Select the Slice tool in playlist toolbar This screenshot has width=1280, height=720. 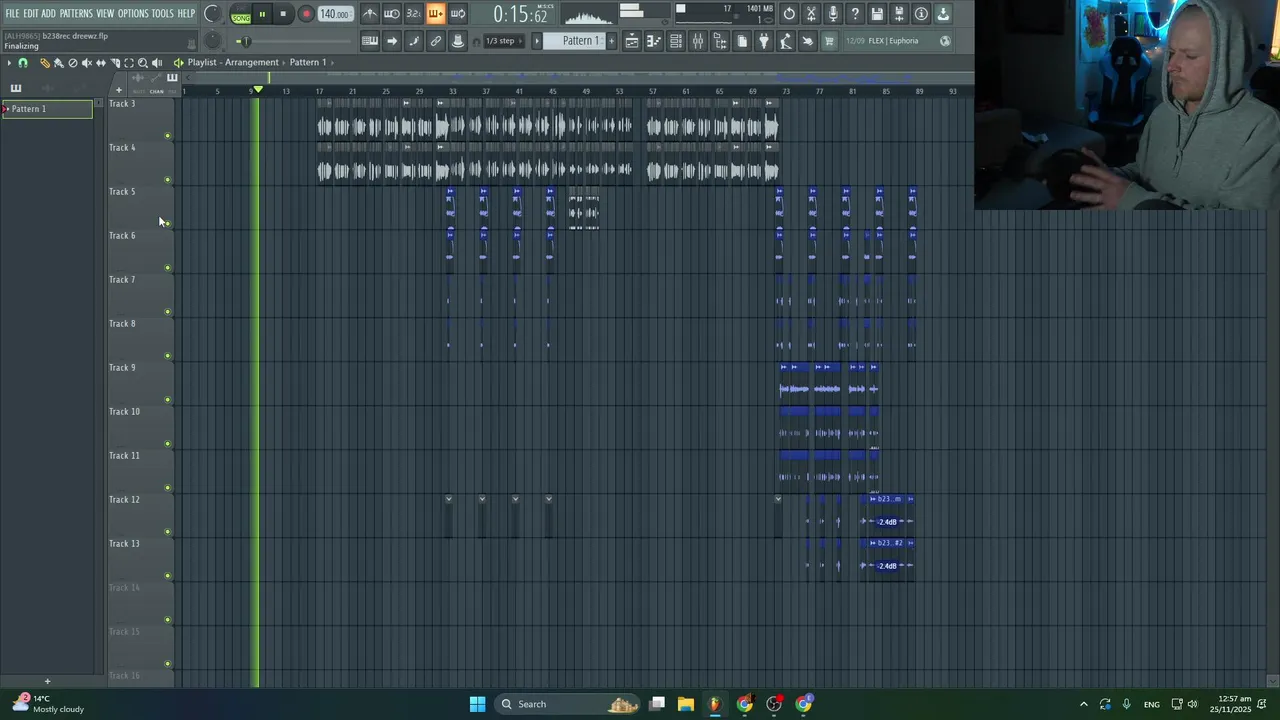click(x=115, y=62)
